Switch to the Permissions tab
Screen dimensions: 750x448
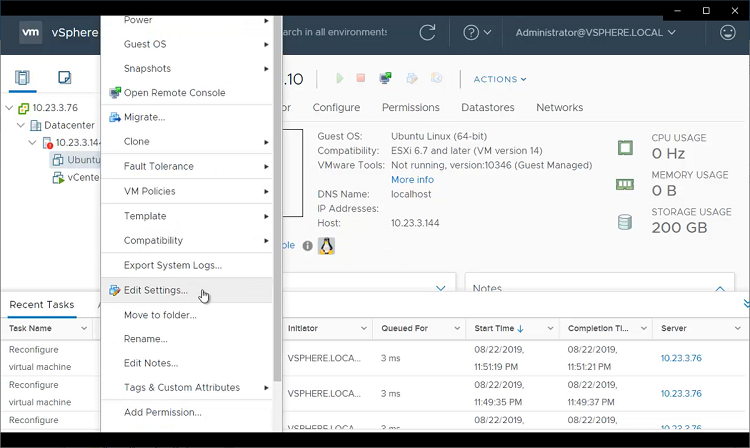[x=410, y=108]
